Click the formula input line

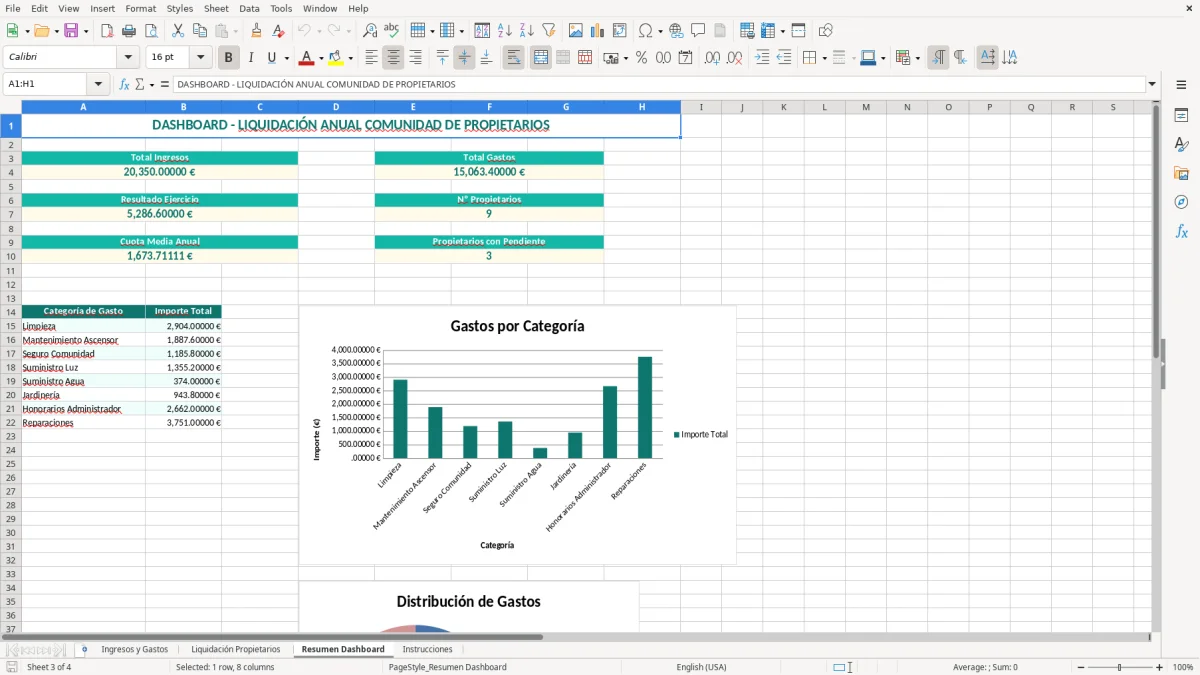[x=659, y=84]
